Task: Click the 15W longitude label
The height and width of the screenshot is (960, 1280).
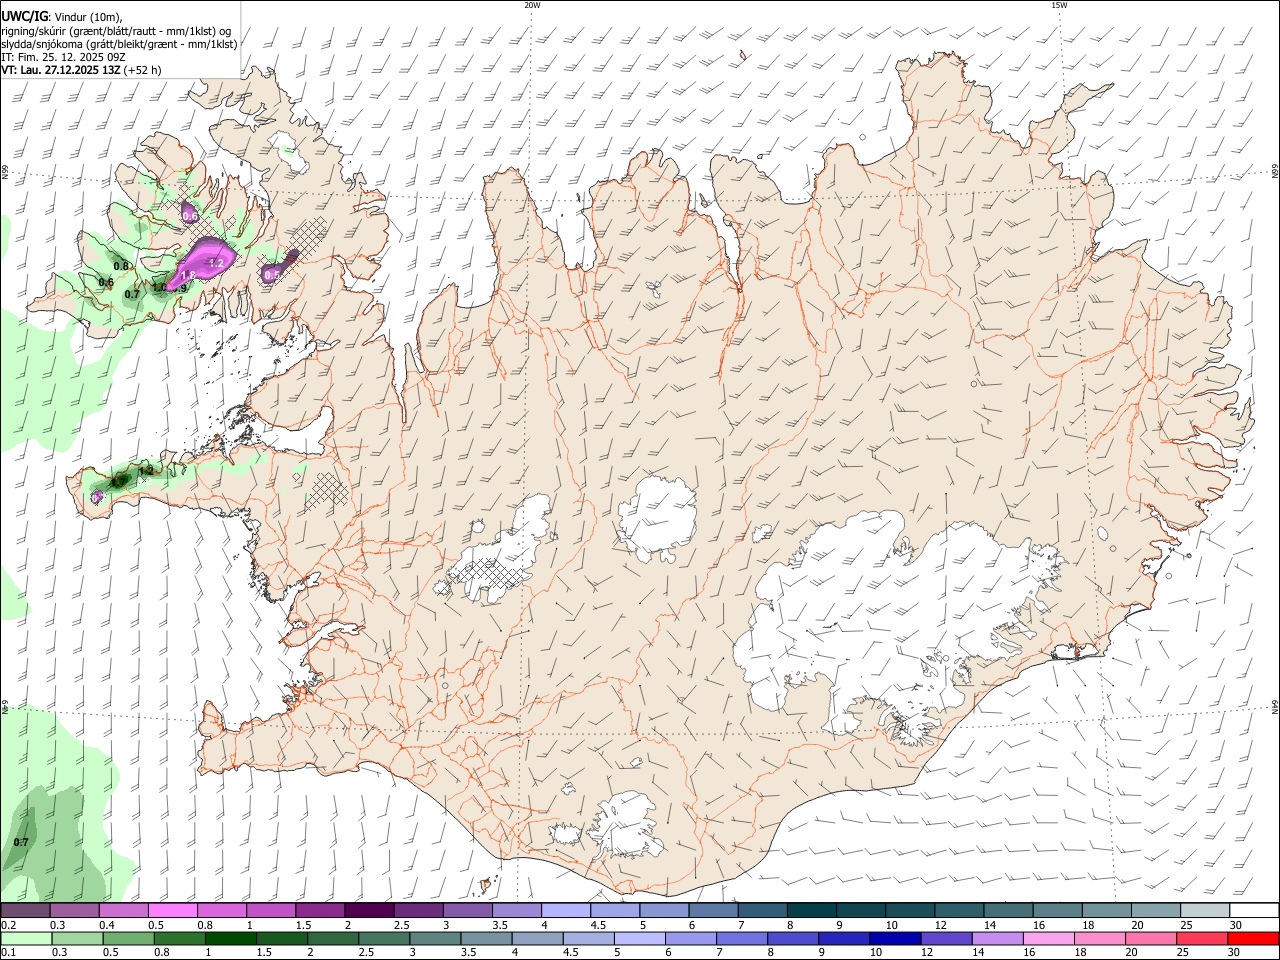Action: pos(1059,5)
